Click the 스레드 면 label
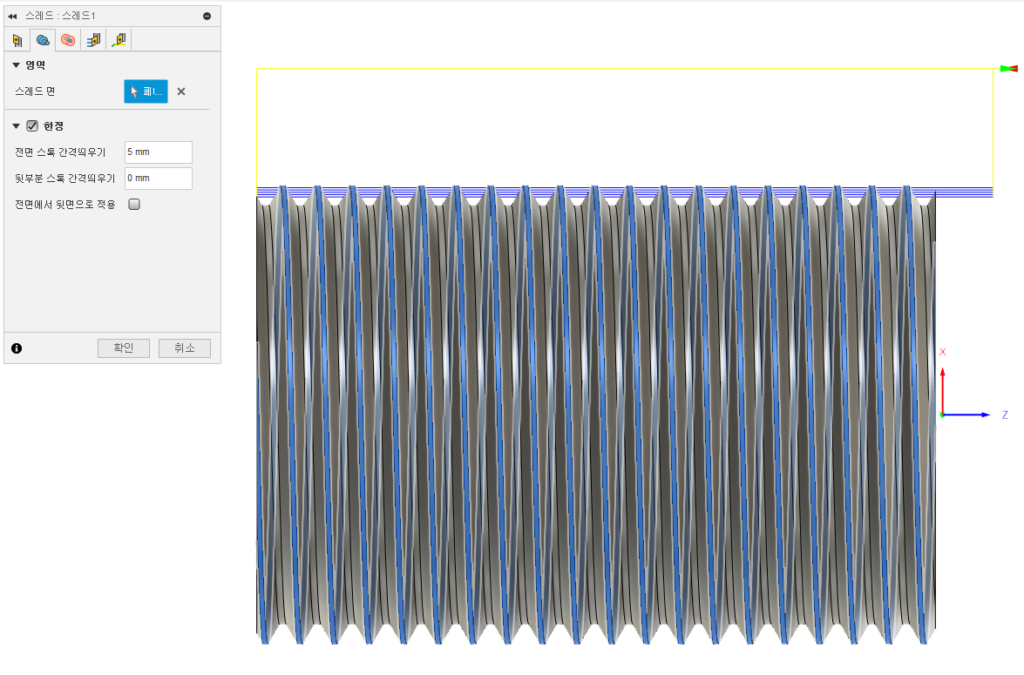The height and width of the screenshot is (675, 1024). pos(35,91)
